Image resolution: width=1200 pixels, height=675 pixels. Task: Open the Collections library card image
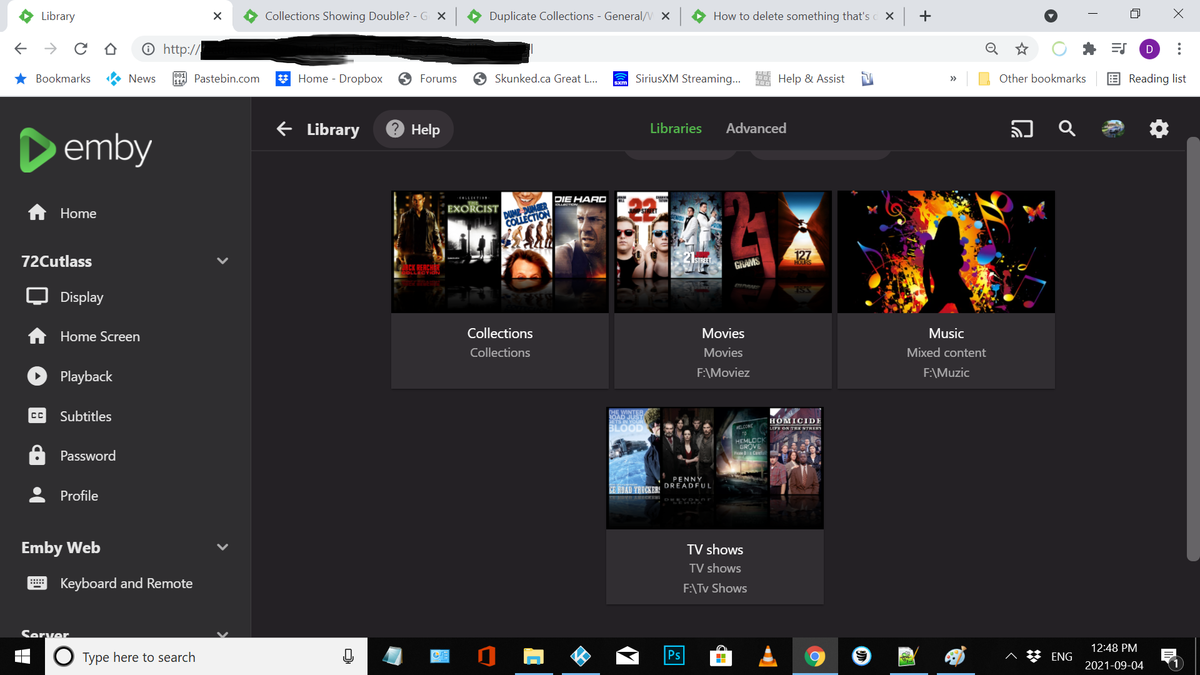pos(500,252)
